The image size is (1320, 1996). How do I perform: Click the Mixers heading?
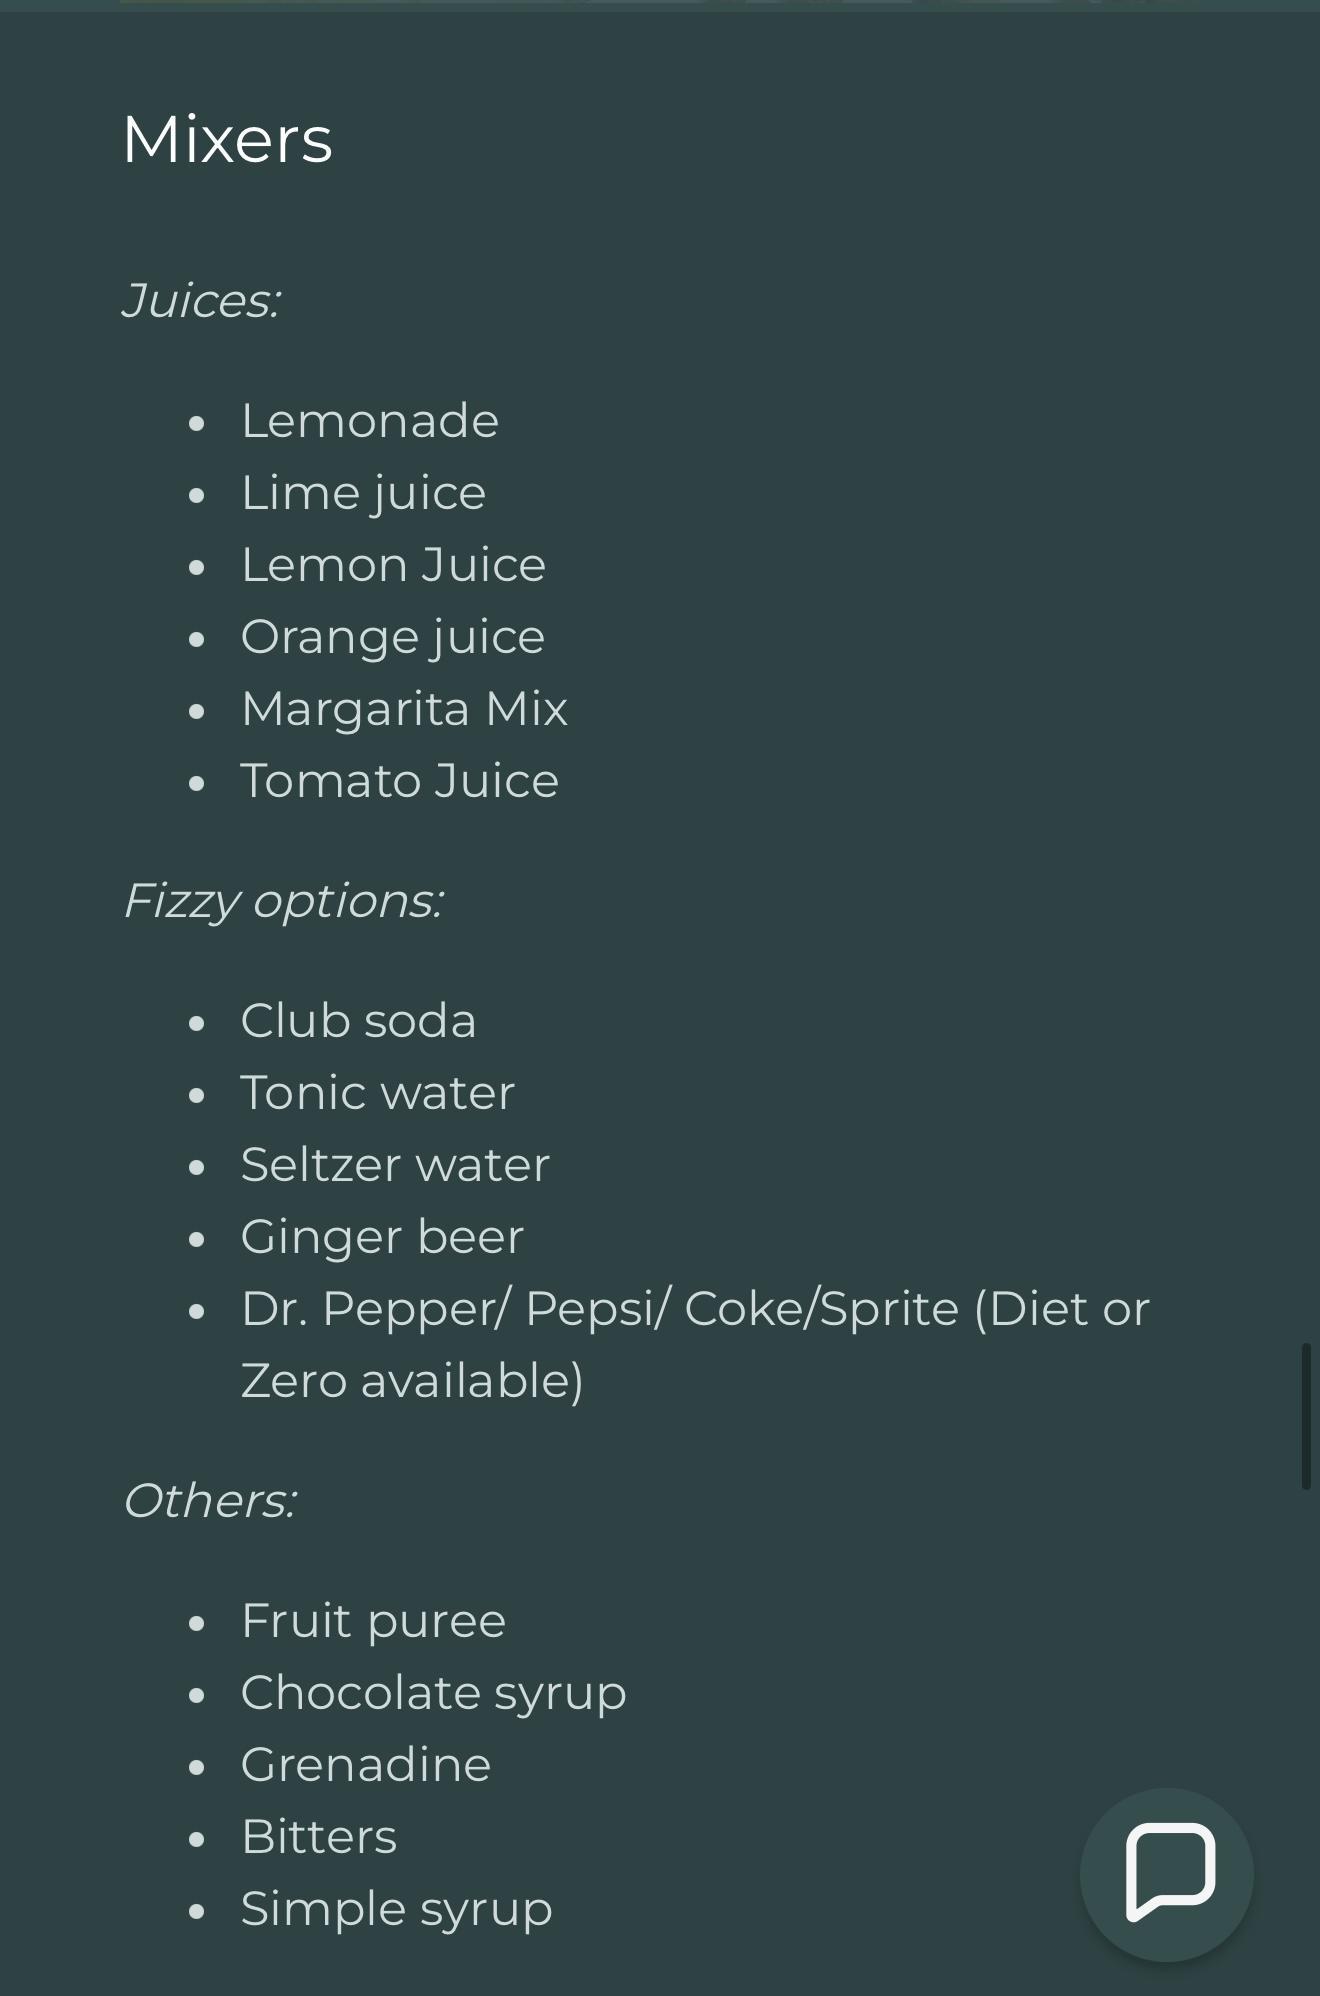pyautogui.click(x=227, y=139)
